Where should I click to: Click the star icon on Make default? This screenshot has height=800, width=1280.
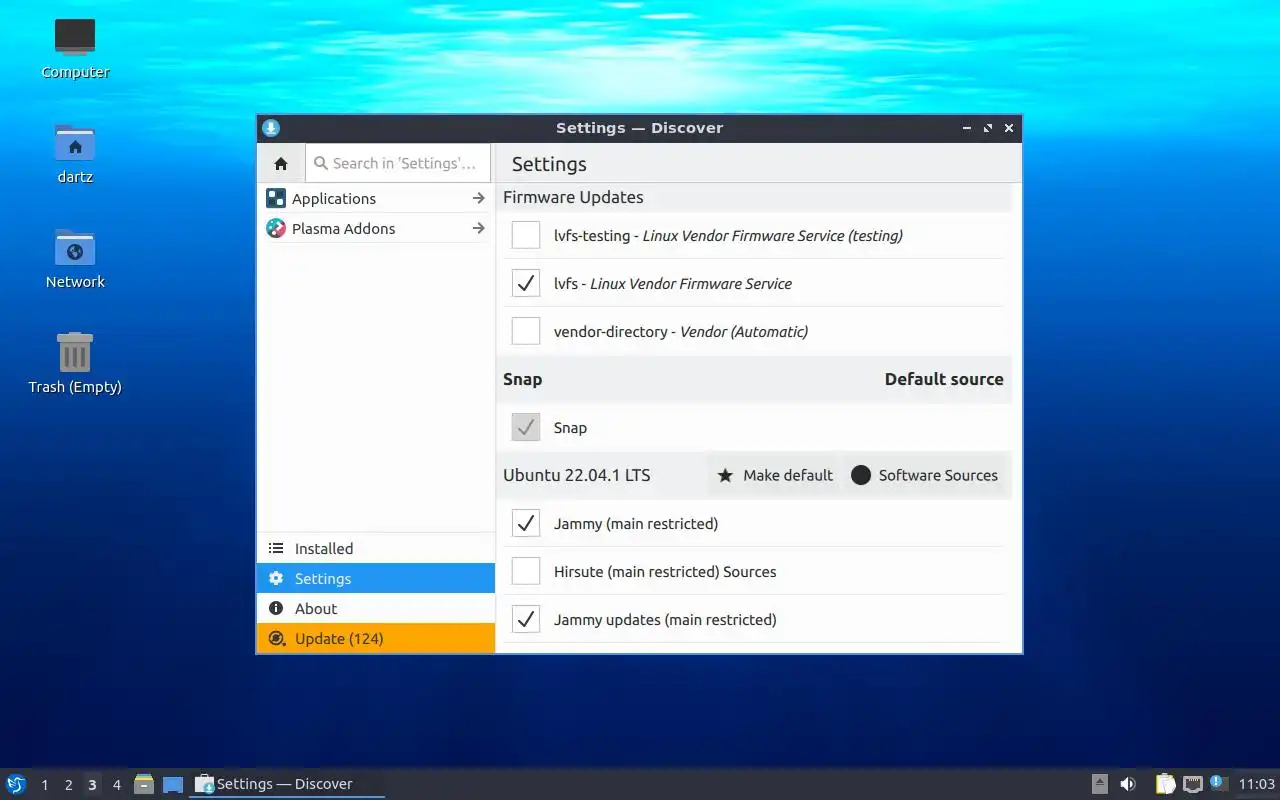click(x=726, y=475)
